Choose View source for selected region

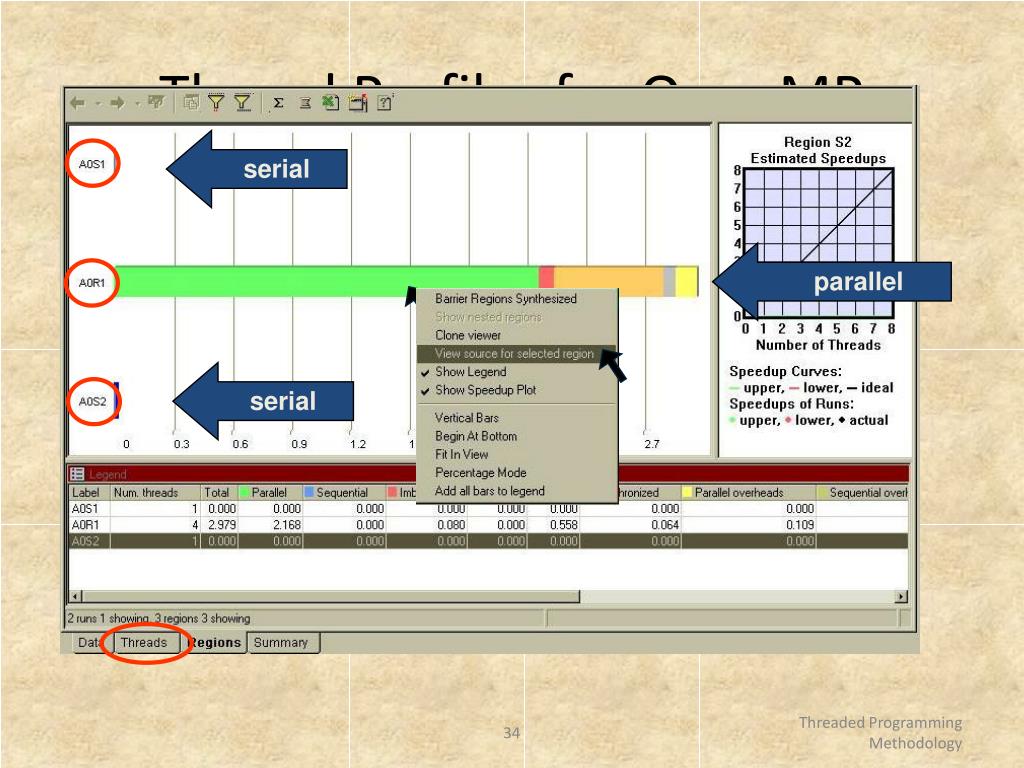tap(515, 353)
